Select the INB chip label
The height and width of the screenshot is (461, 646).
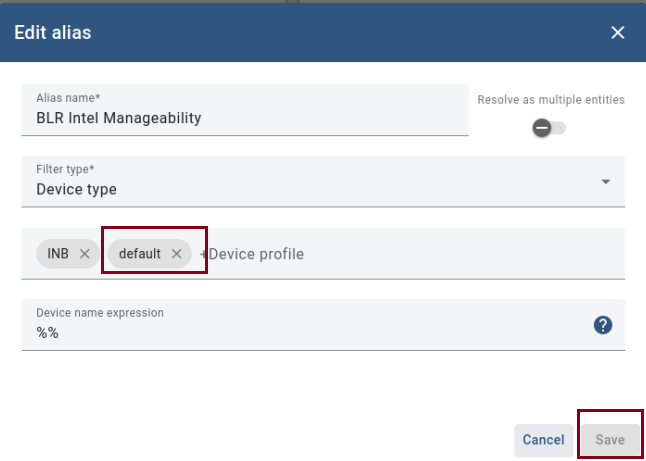click(x=58, y=254)
